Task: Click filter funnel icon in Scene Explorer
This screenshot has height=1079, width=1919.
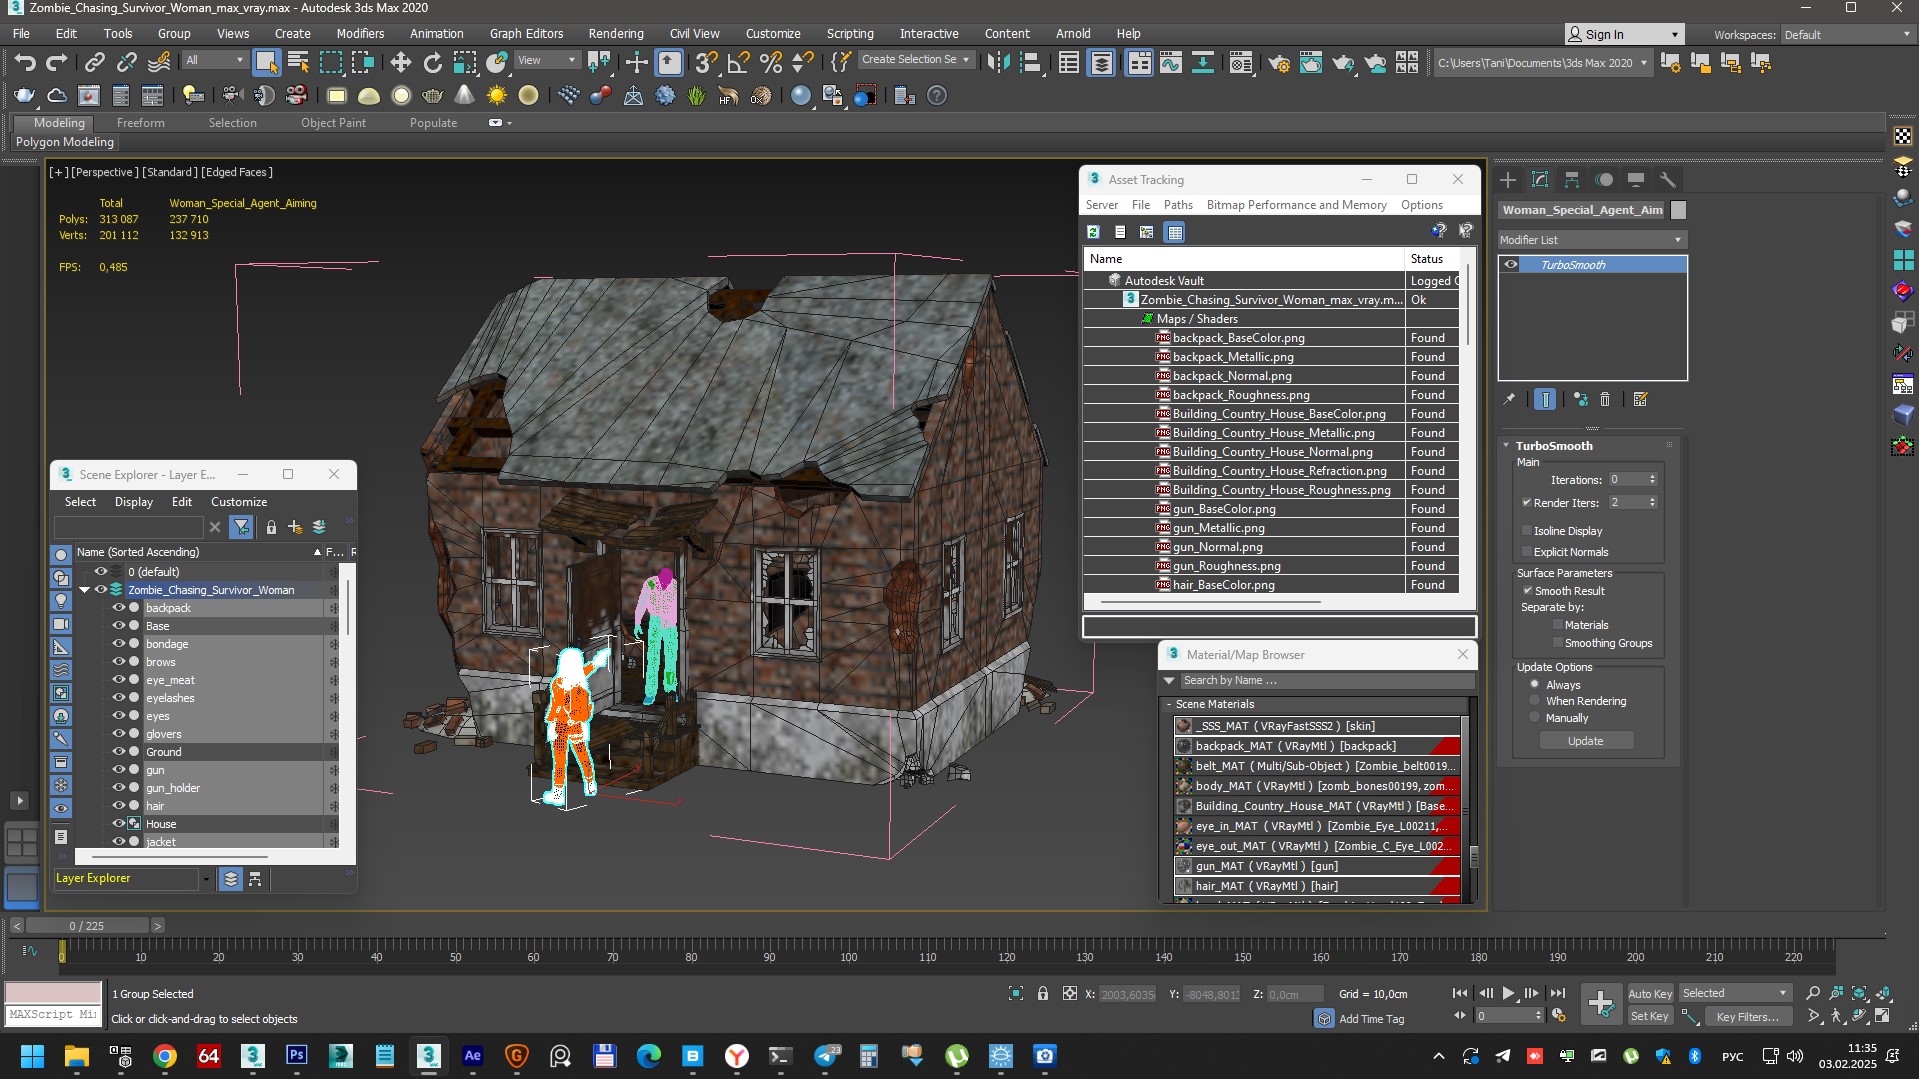Action: [x=241, y=527]
